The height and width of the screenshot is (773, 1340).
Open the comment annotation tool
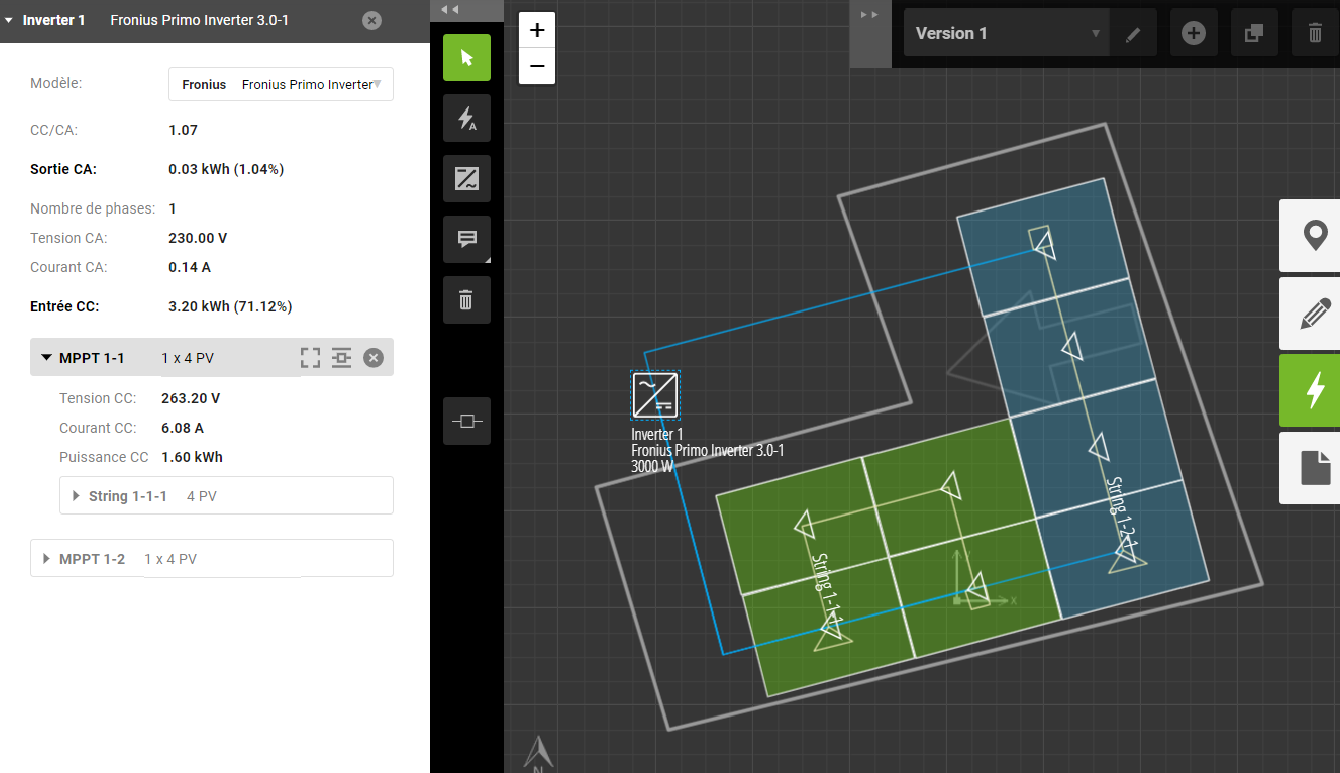click(x=467, y=239)
